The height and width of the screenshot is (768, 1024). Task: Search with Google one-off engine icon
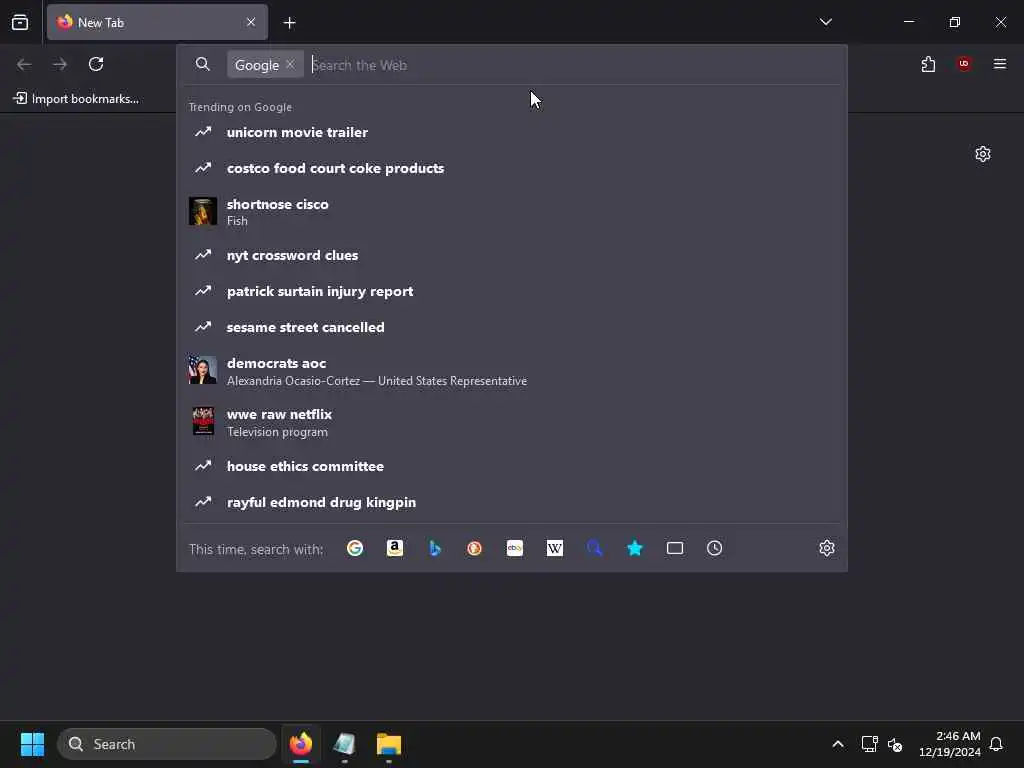pyautogui.click(x=355, y=549)
